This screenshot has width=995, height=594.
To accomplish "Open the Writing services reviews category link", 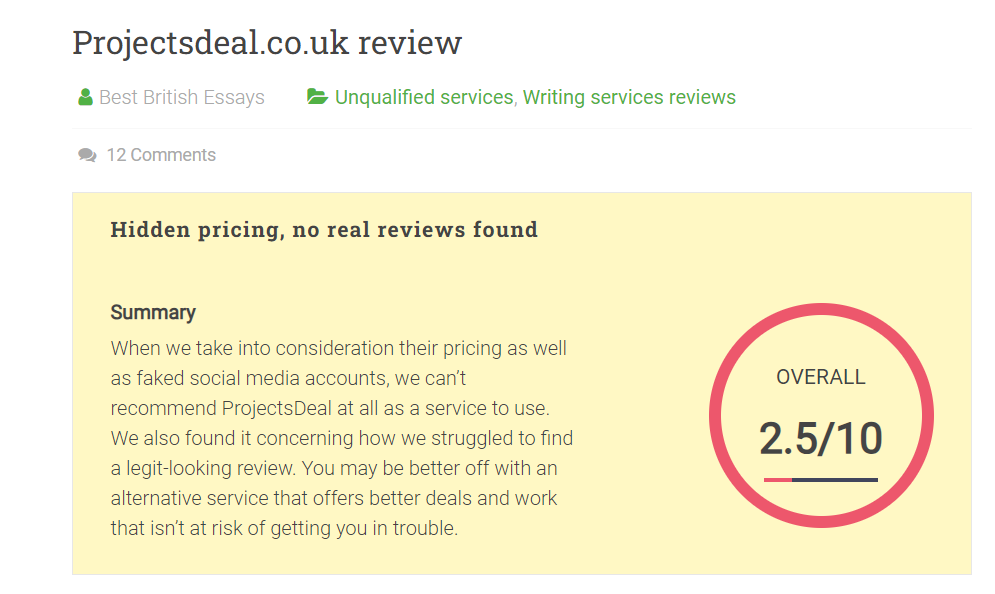I will pyautogui.click(x=629, y=97).
